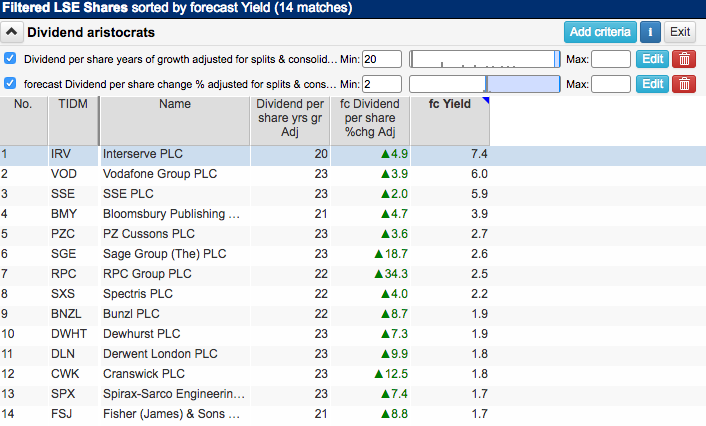Uncheck the forecast dividend change % criterion
The height and width of the screenshot is (426, 706).
10,83
